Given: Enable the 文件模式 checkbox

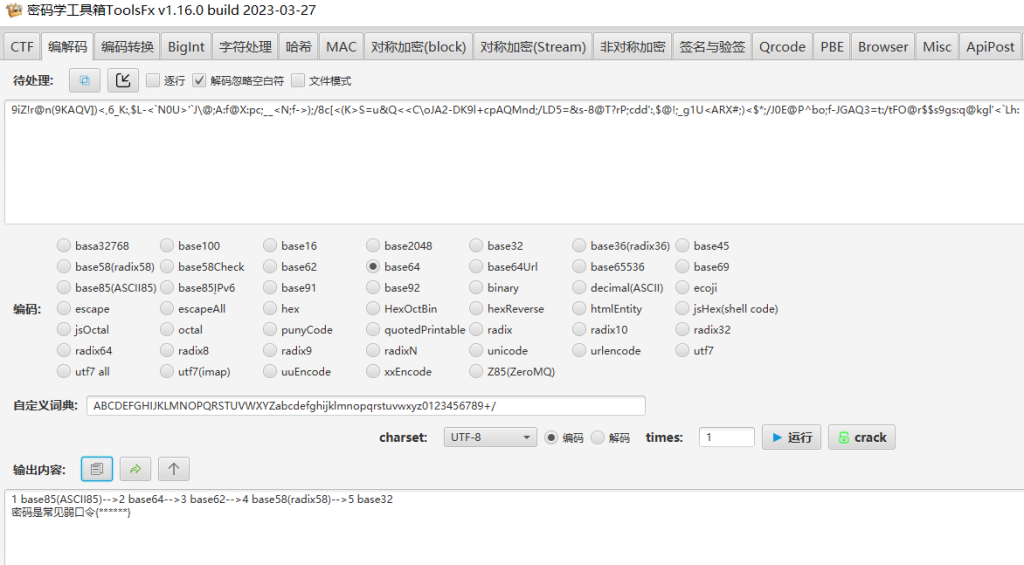Looking at the screenshot, I should click(298, 81).
